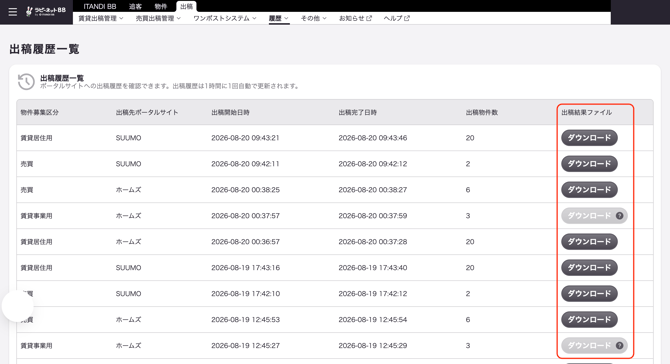Open the ワンポストシステム dropdown

pyautogui.click(x=225, y=18)
